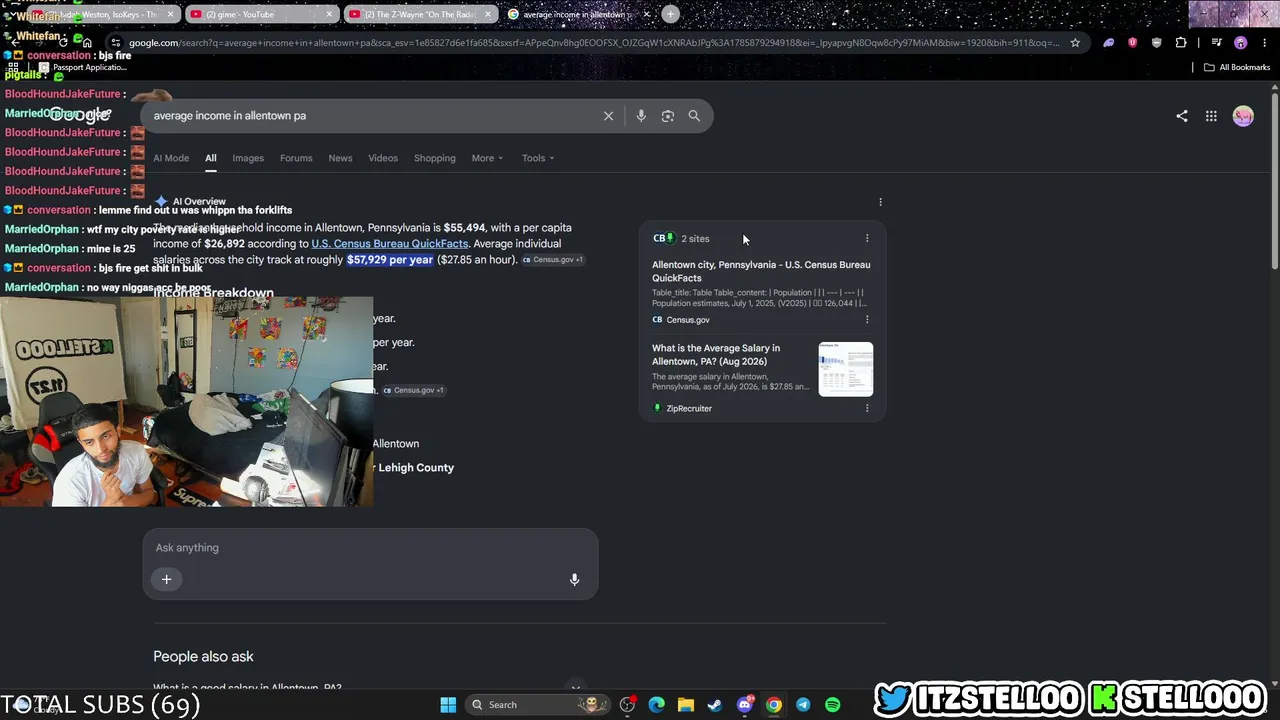Open AI Overview more options menu

(x=880, y=202)
